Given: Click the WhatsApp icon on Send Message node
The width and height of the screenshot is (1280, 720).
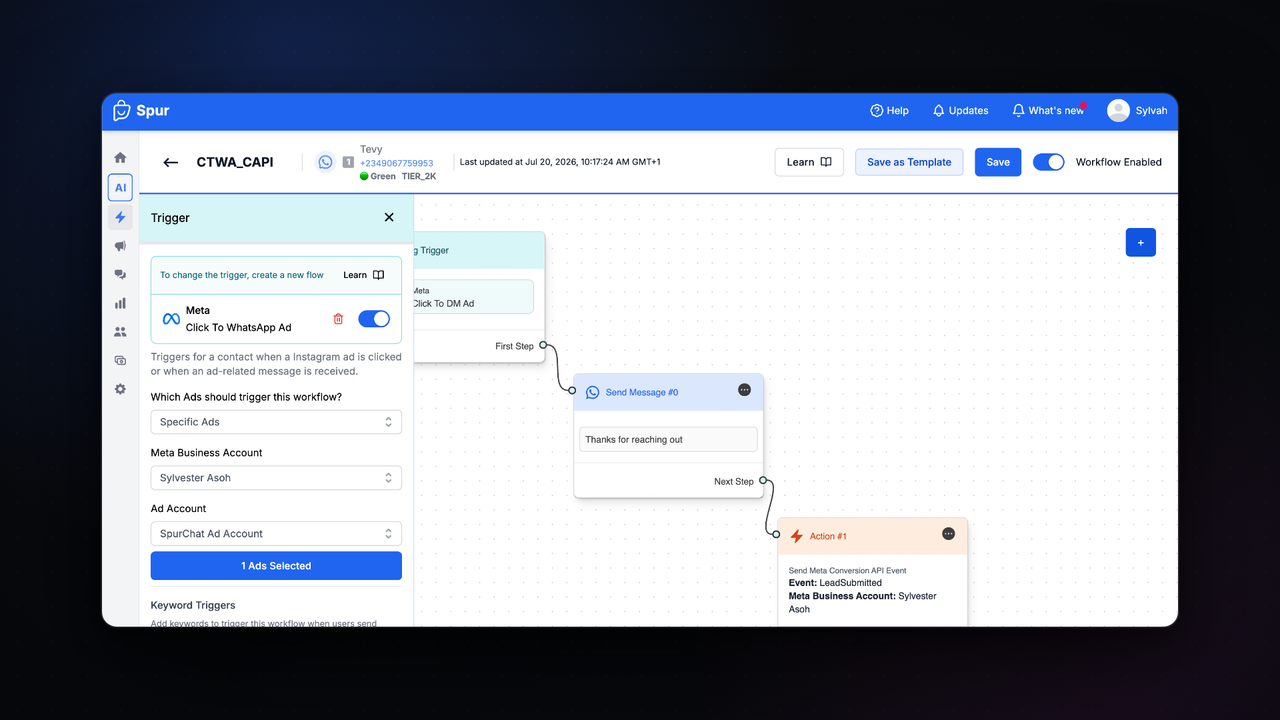Looking at the screenshot, I should 592,392.
